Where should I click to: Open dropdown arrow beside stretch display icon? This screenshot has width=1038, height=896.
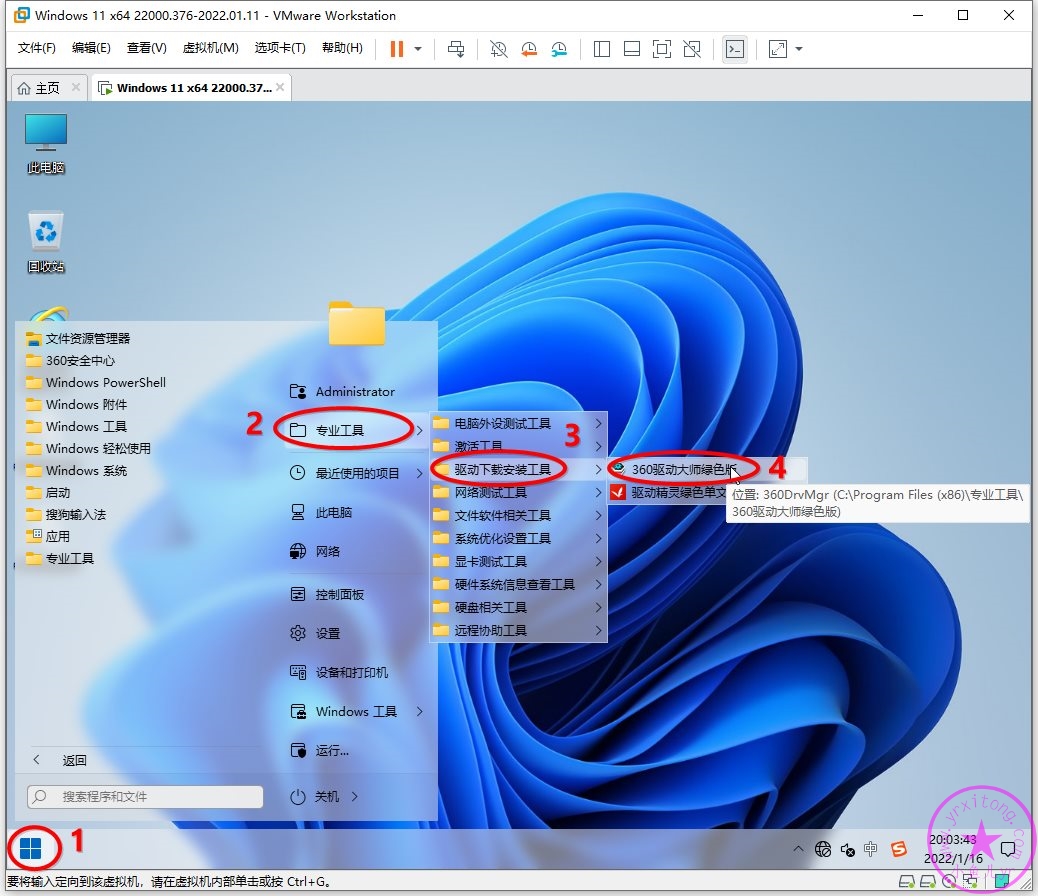coord(799,49)
